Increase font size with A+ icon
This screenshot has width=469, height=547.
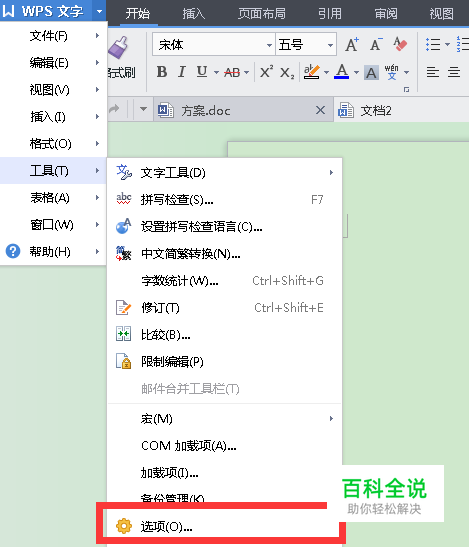(352, 45)
